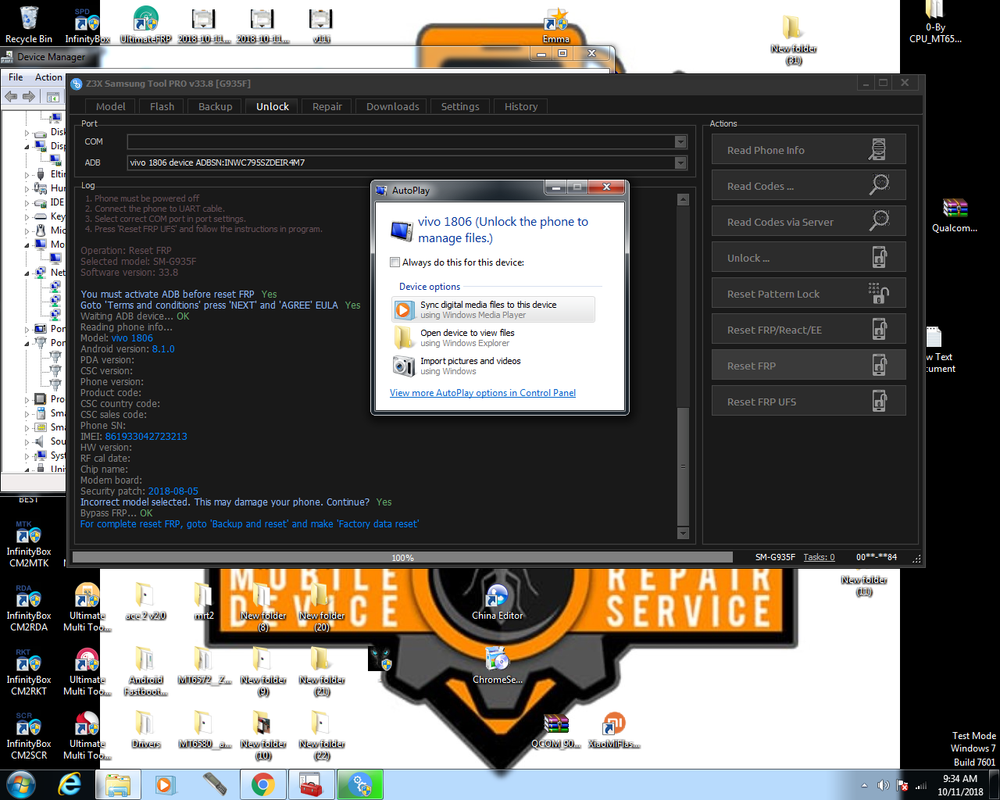The width and height of the screenshot is (1000, 800).
Task: Open the Emma desktop shortcut
Action: click(x=555, y=24)
